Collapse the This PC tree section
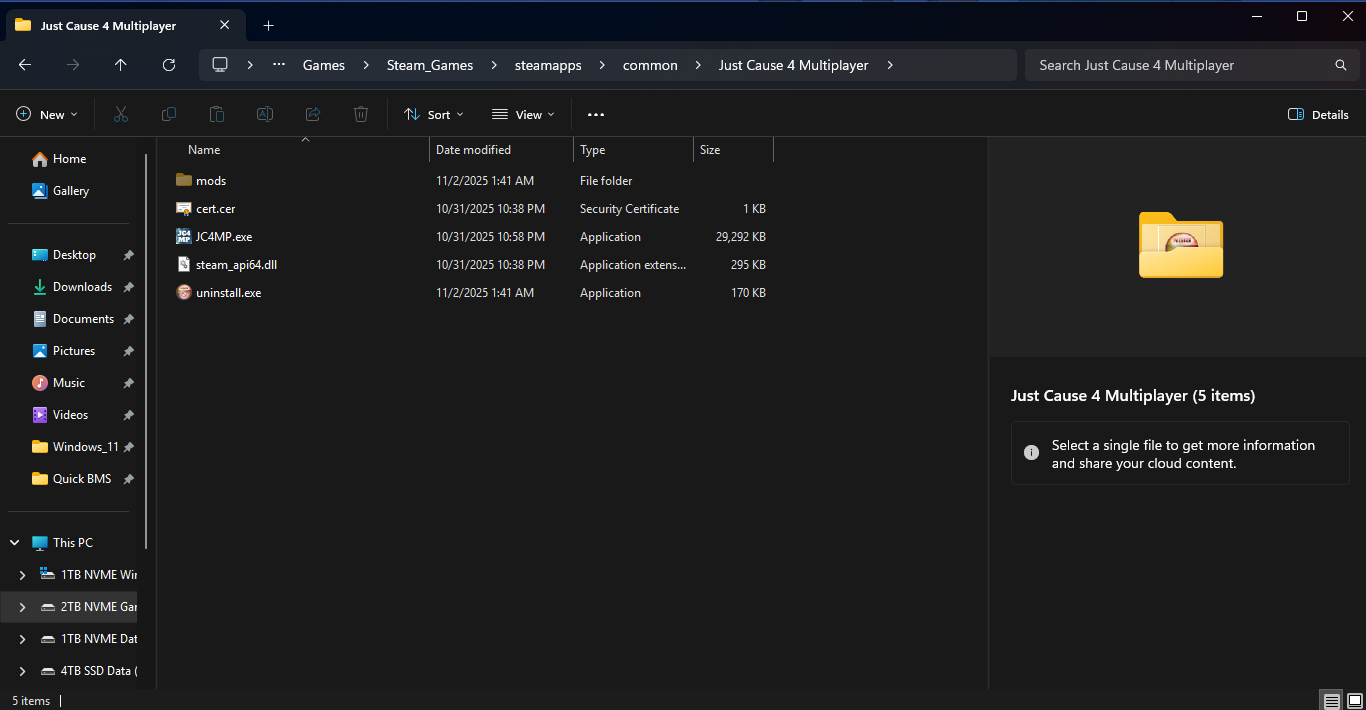 pos(14,541)
